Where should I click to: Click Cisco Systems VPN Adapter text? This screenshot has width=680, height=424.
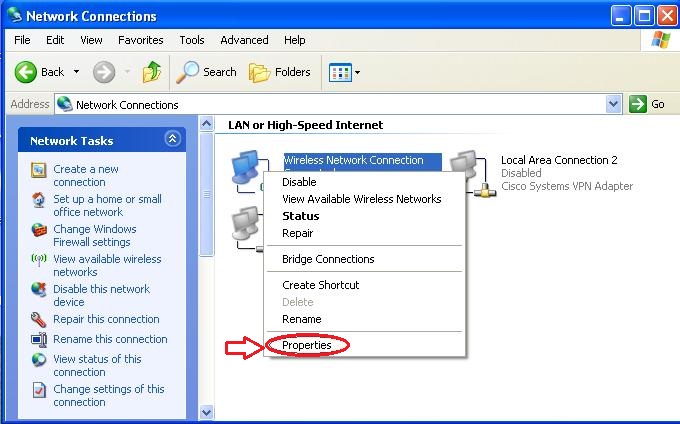click(x=567, y=186)
